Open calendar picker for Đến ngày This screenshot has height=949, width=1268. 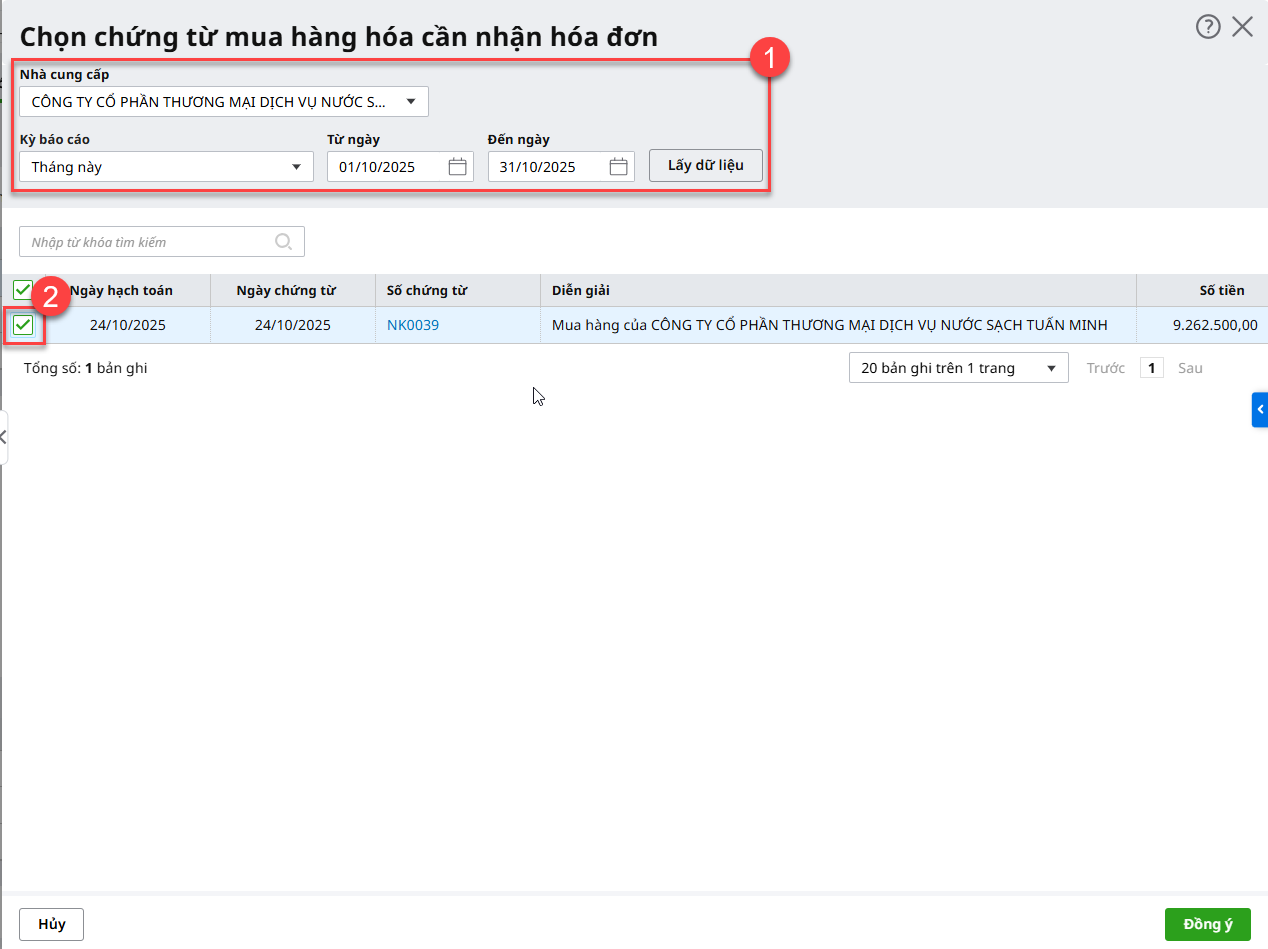point(618,167)
